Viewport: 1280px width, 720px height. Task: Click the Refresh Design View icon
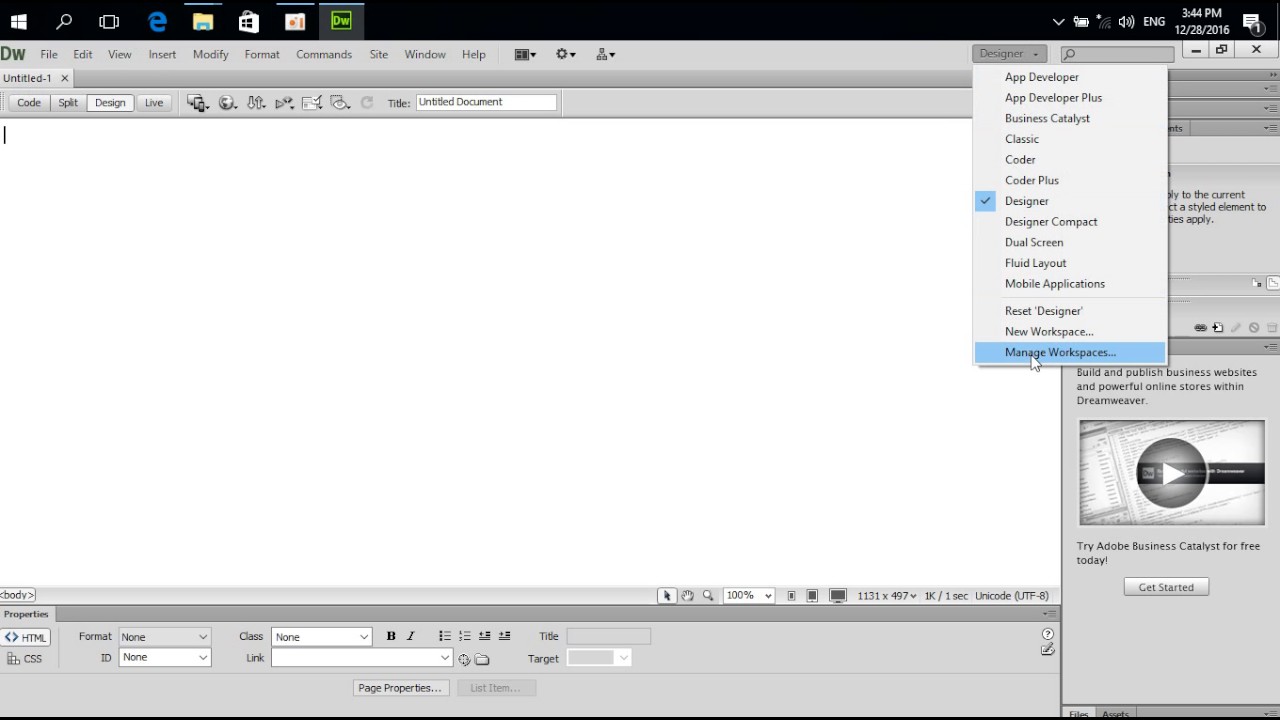[367, 103]
